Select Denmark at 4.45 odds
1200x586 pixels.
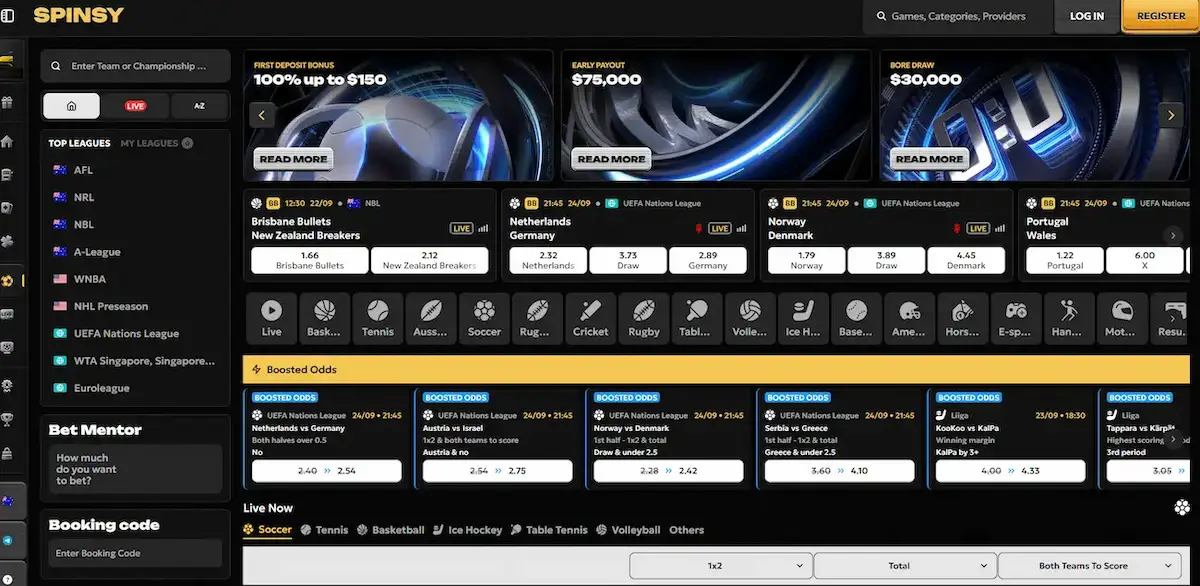[x=965, y=260]
